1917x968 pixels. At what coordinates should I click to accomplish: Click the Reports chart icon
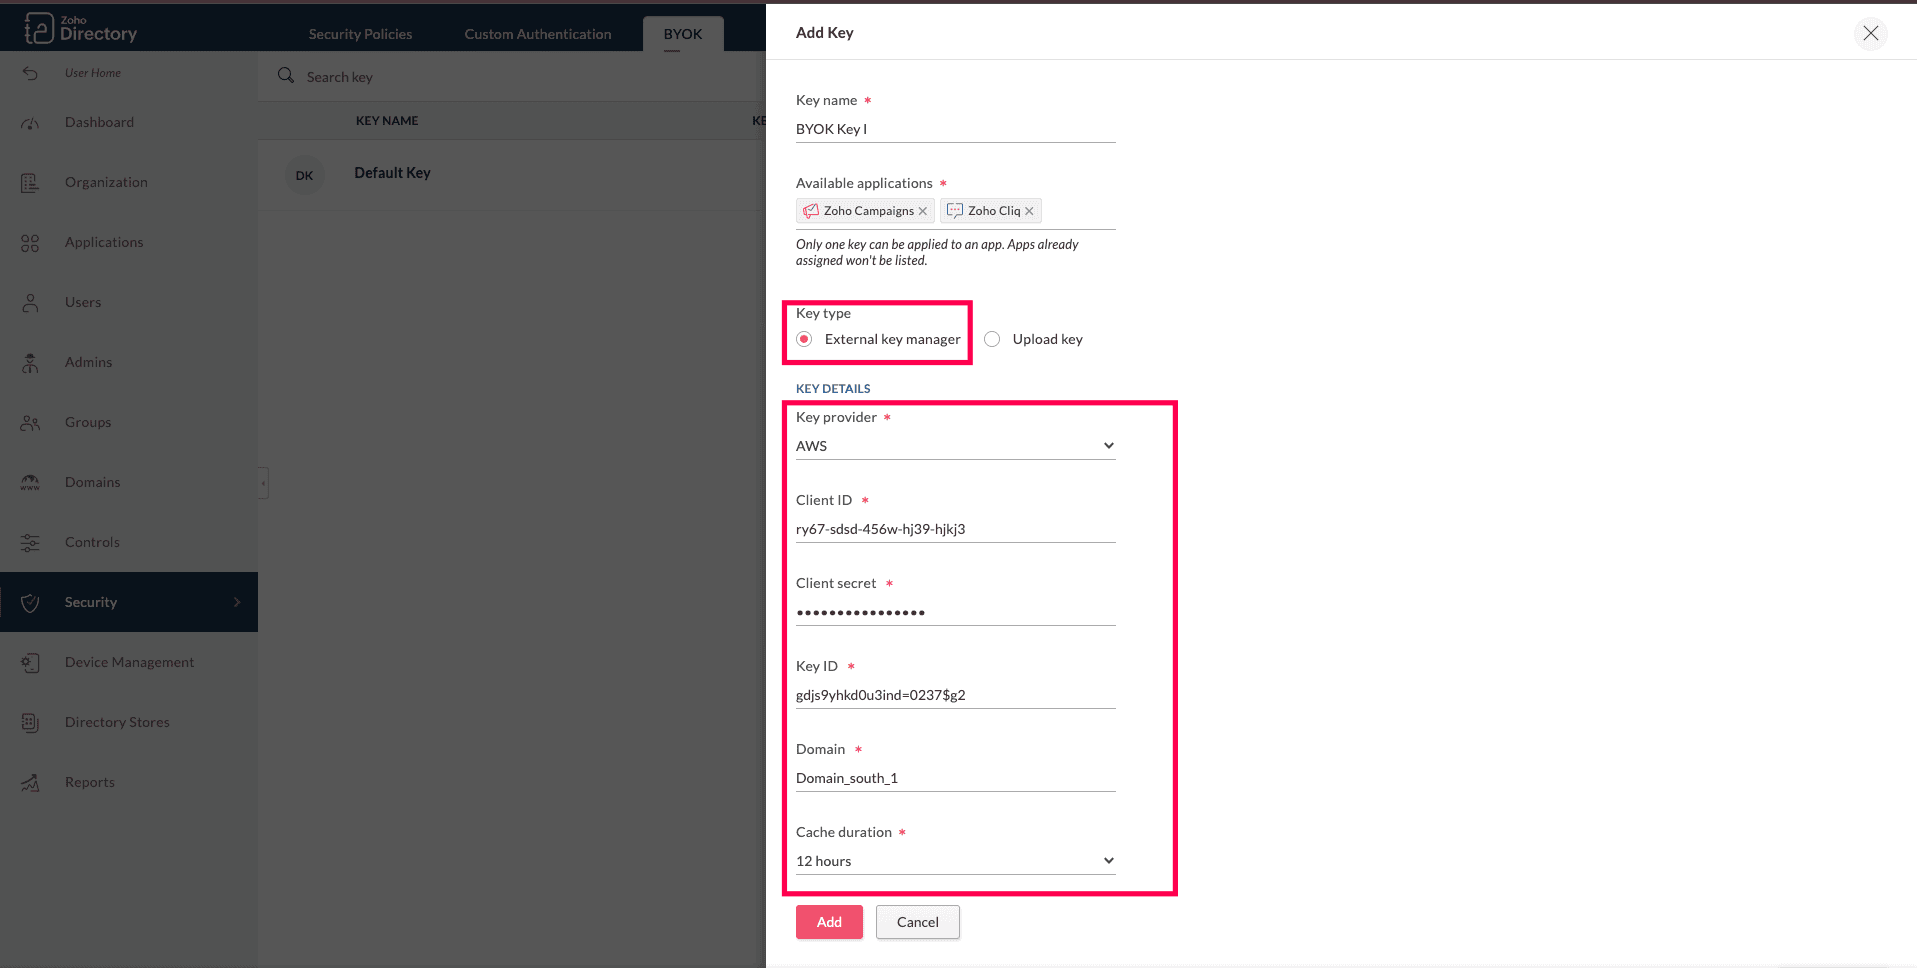pos(30,783)
